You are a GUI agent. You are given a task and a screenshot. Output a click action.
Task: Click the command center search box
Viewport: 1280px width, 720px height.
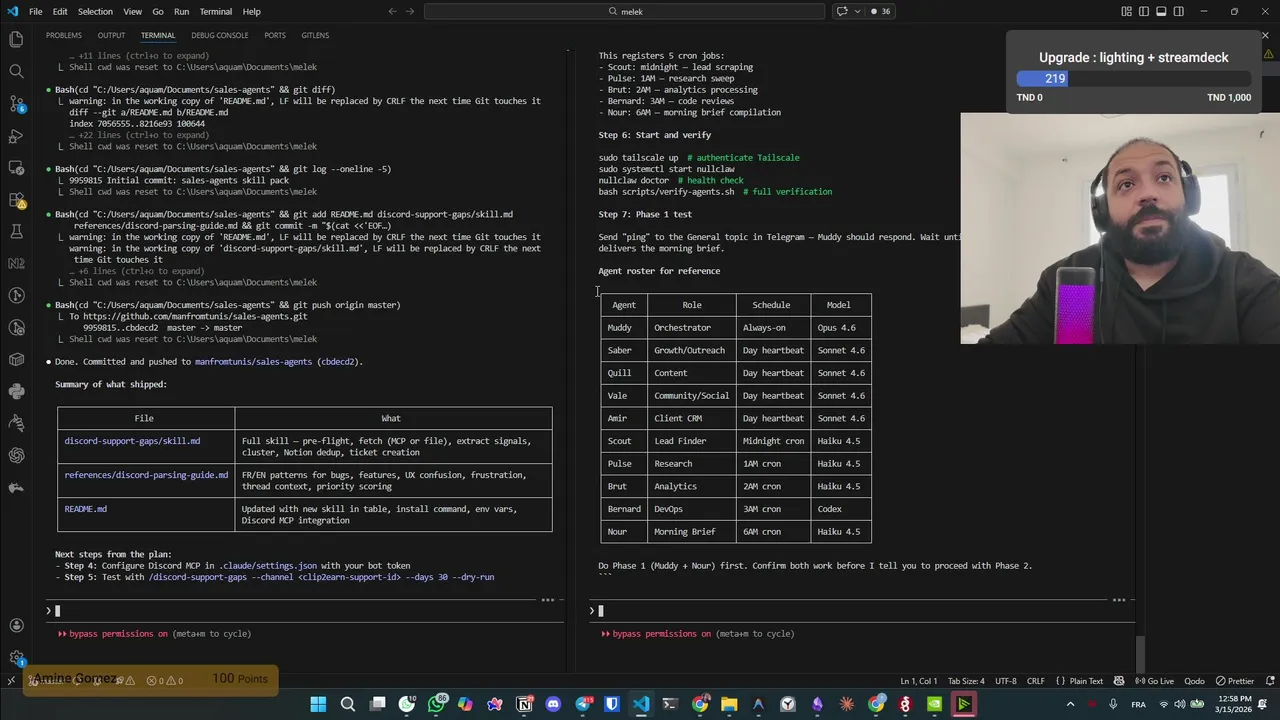coord(625,11)
